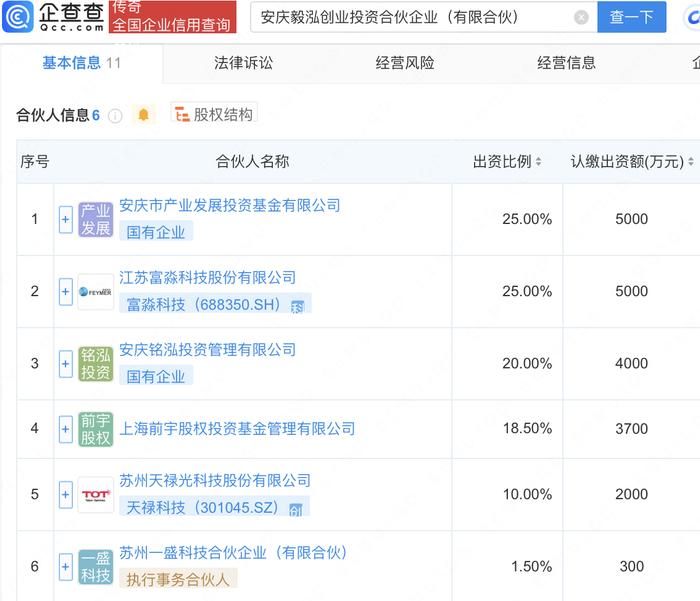
Task: Click the 铭泓投资 green company logo
Action: (96, 363)
